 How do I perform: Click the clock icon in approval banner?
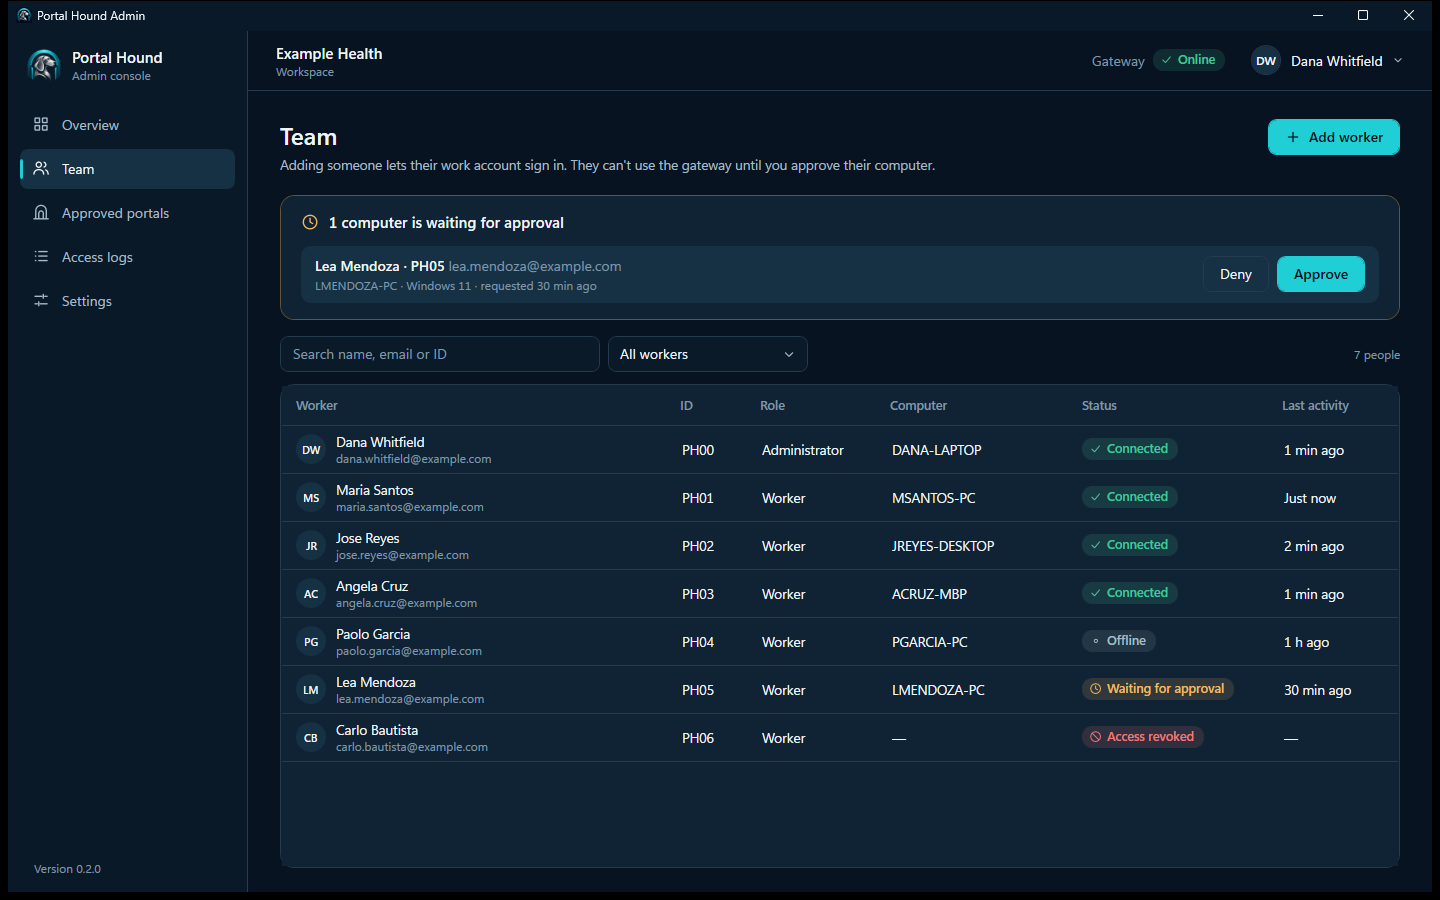point(310,222)
